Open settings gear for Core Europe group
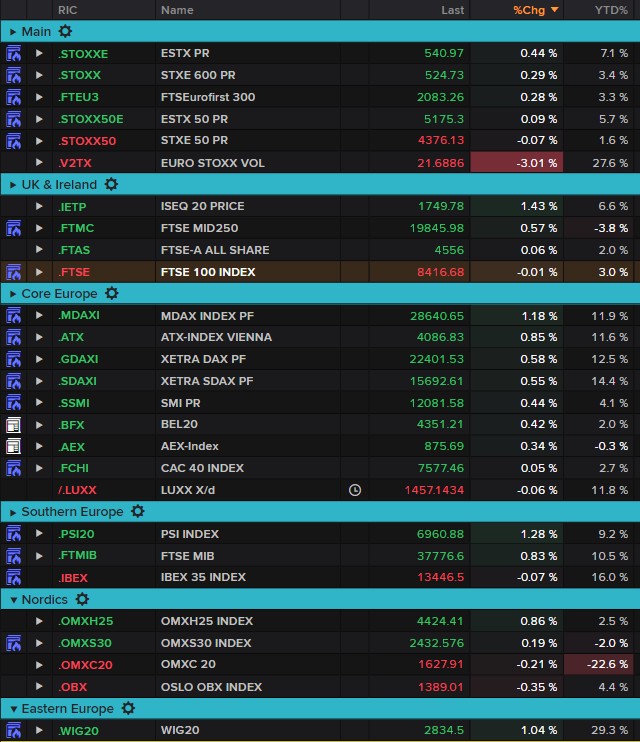This screenshot has height=742, width=640. pyautogui.click(x=112, y=293)
